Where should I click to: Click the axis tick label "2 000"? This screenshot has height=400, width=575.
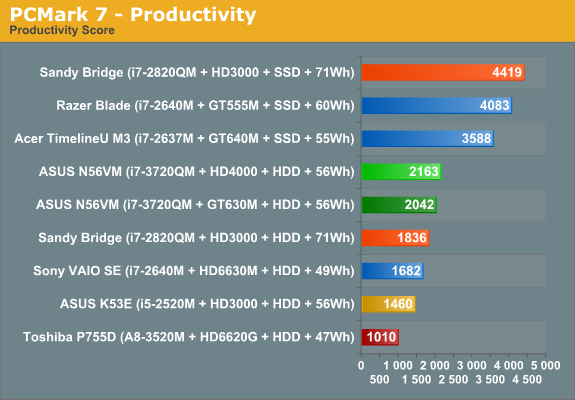435,366
